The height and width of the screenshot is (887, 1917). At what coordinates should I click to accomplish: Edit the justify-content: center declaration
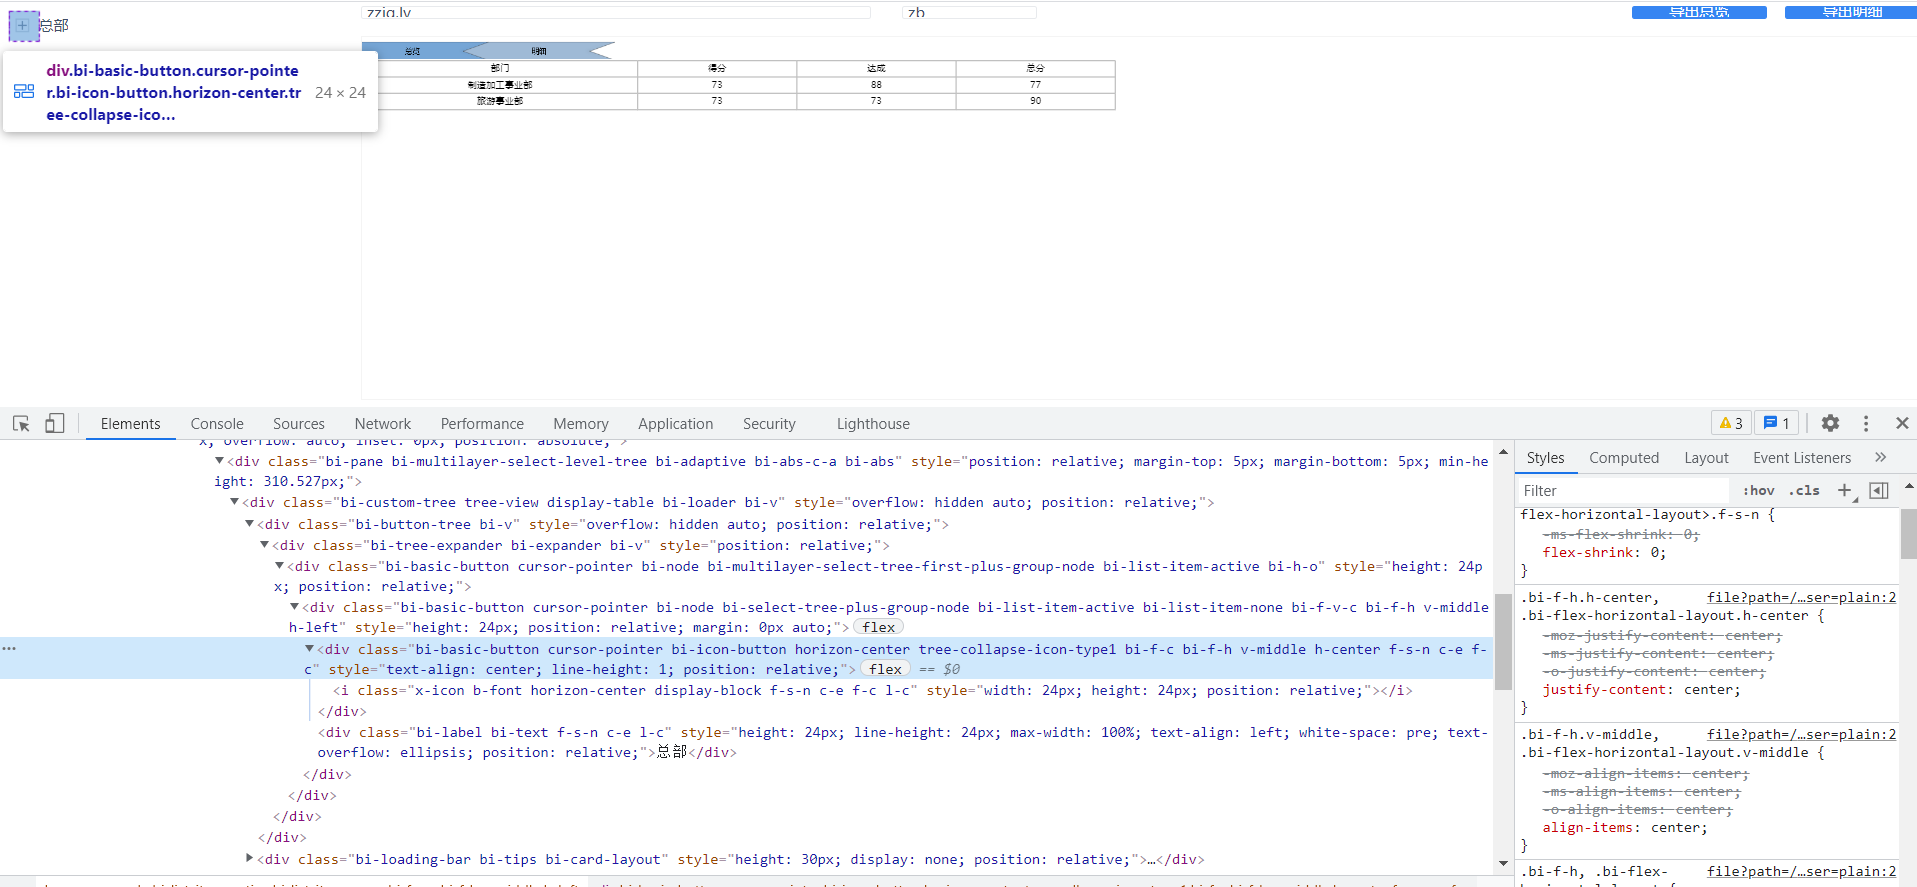[x=1641, y=690]
